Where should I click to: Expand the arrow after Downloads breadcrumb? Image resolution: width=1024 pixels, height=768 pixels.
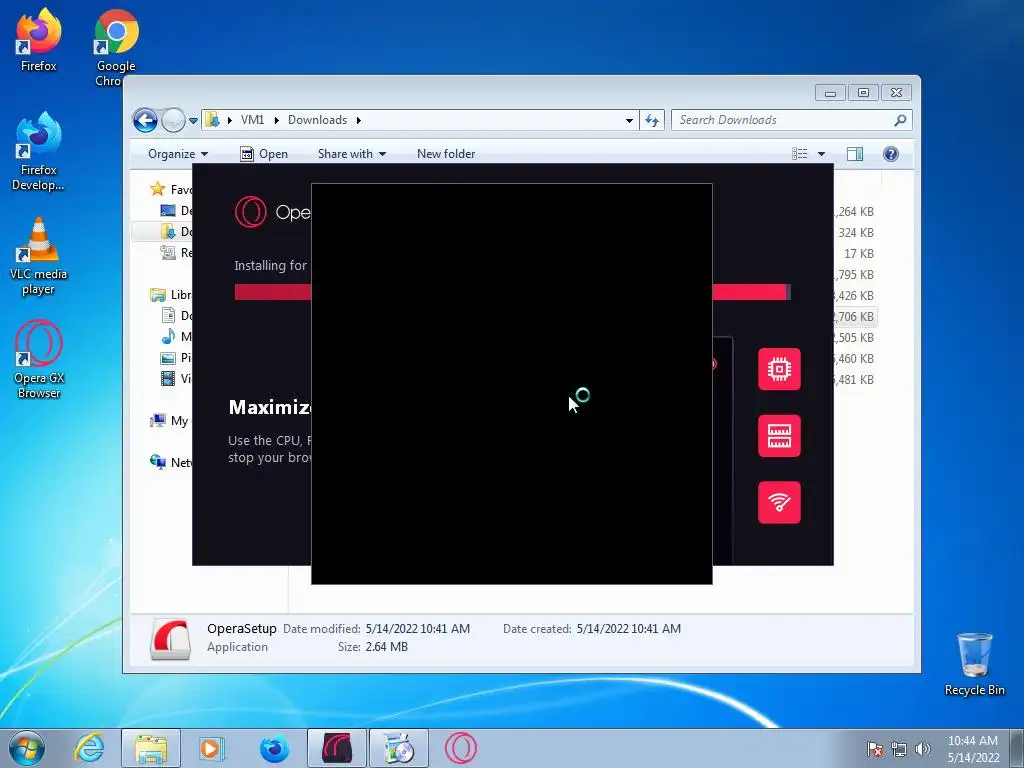tap(359, 120)
